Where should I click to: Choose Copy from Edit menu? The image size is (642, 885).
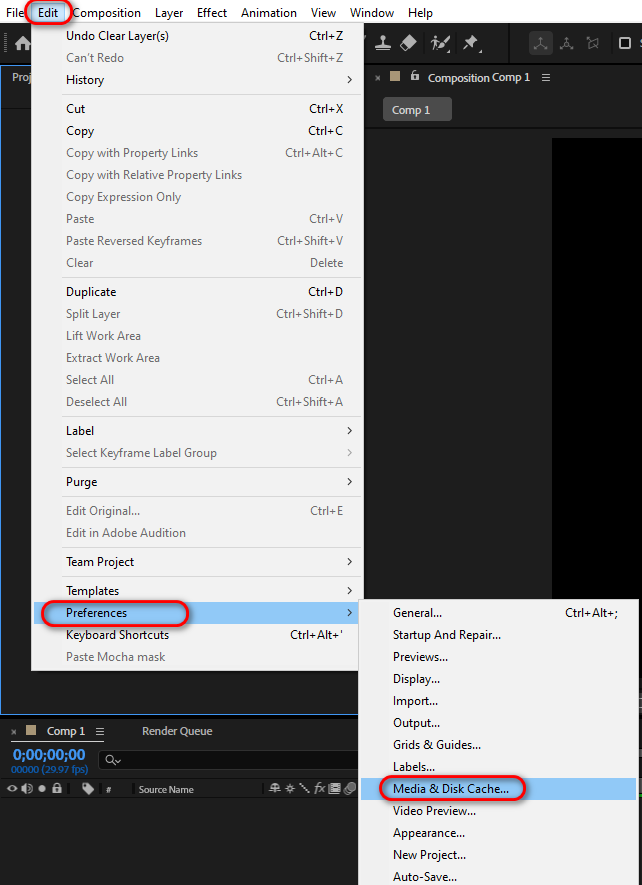pyautogui.click(x=197, y=131)
